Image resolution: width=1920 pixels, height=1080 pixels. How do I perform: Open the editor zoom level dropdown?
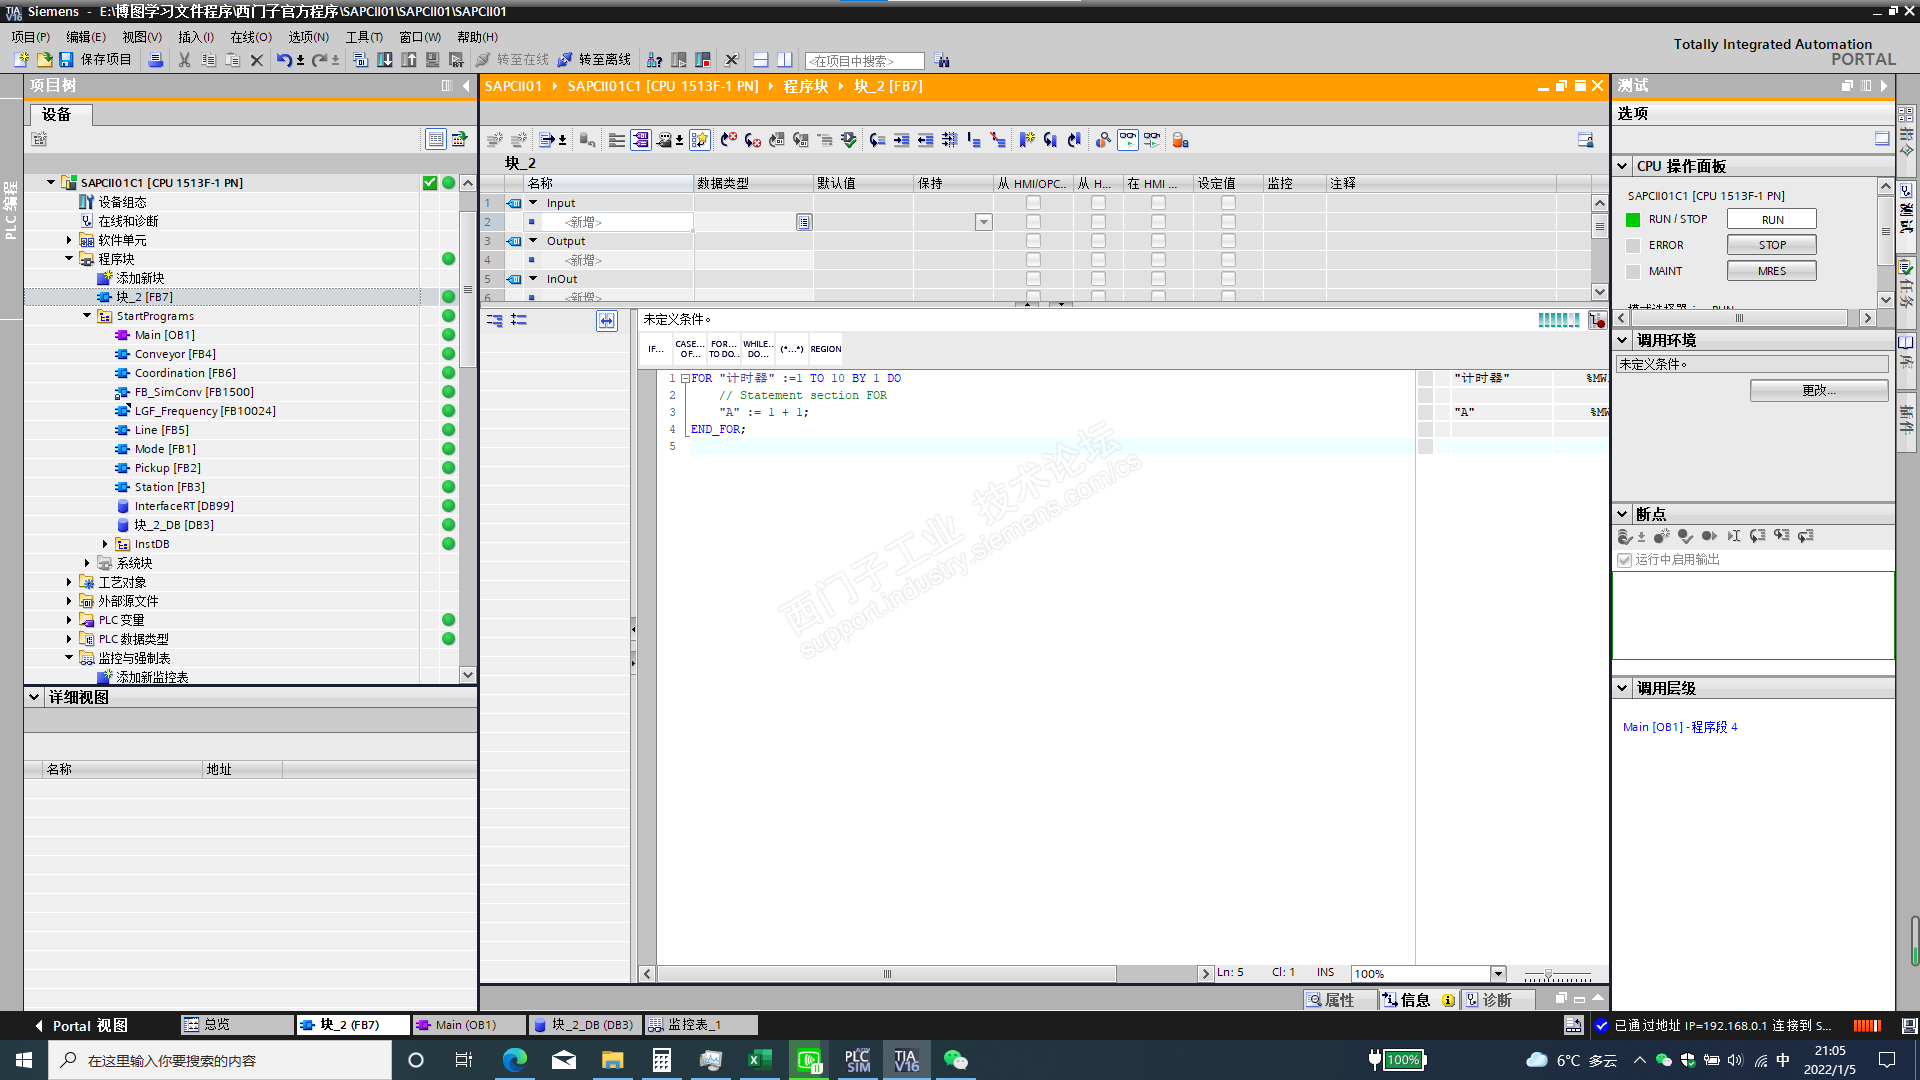pos(1497,974)
